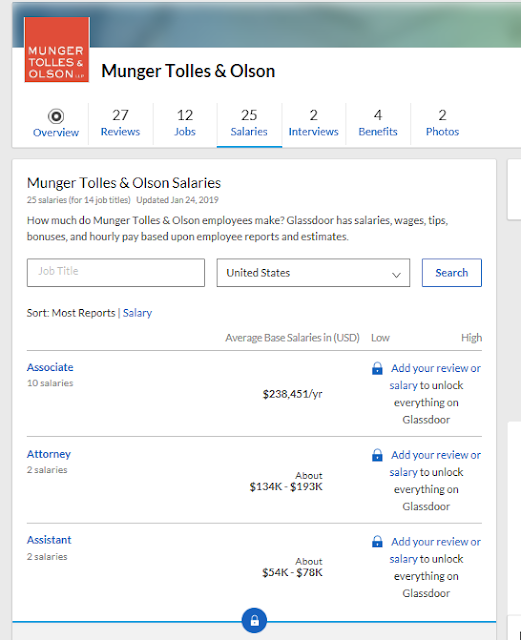
Task: Click the '2 salaries' count under Attorney
Action: [x=47, y=470]
